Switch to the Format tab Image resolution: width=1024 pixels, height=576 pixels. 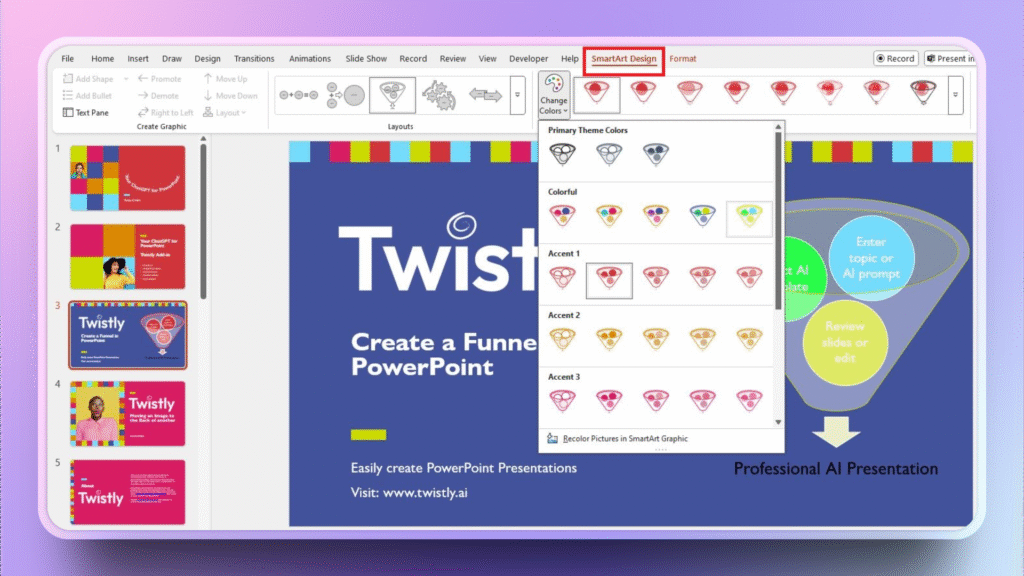[x=683, y=59]
